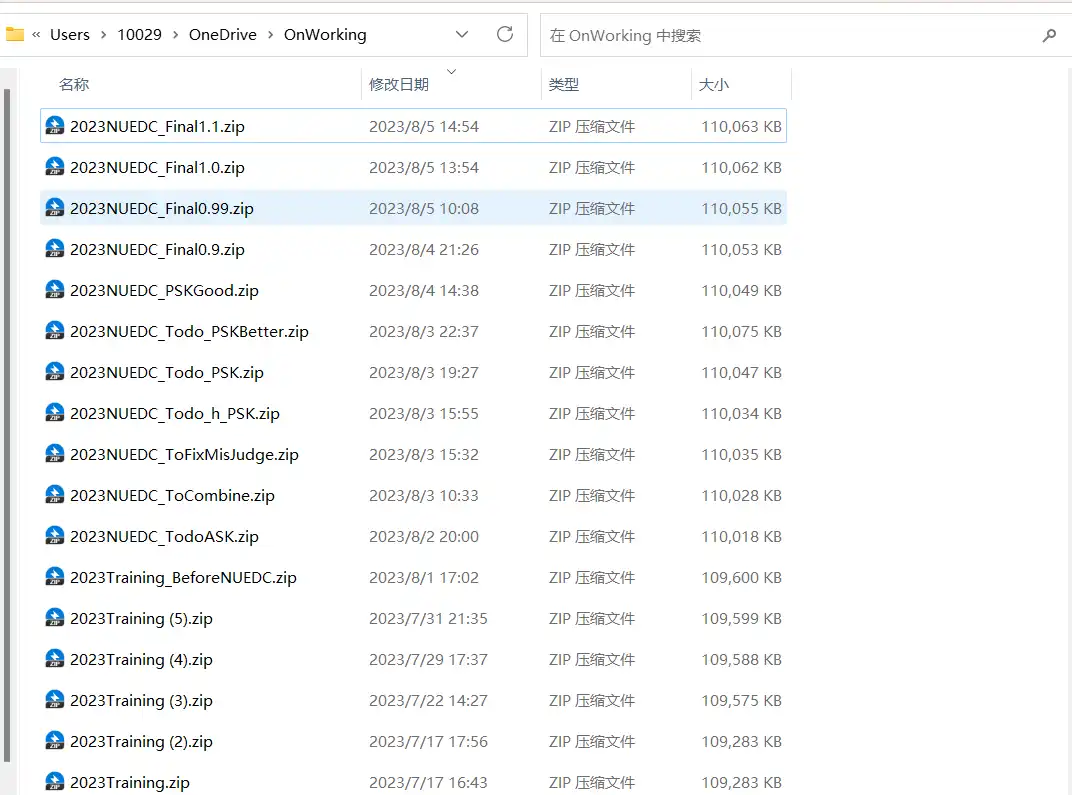Click the magnifier search icon

tap(1049, 36)
